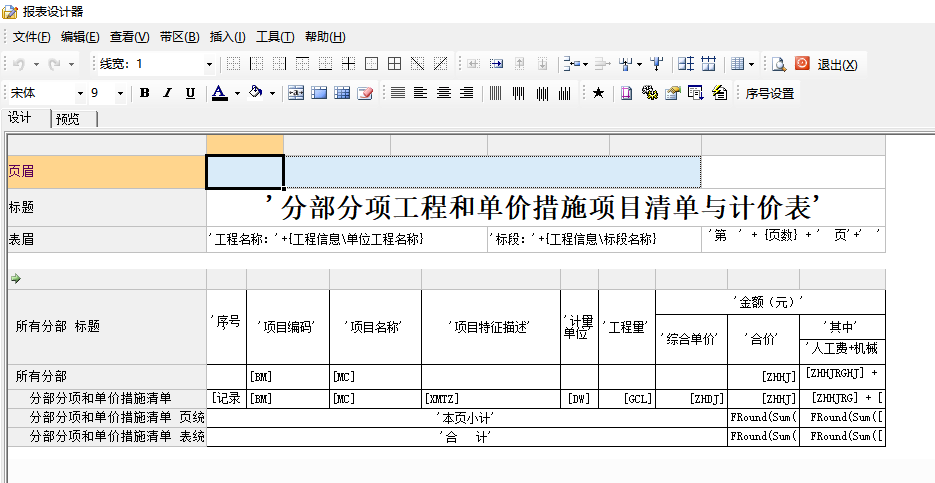
Task: Center text horizontally
Action: (444, 93)
